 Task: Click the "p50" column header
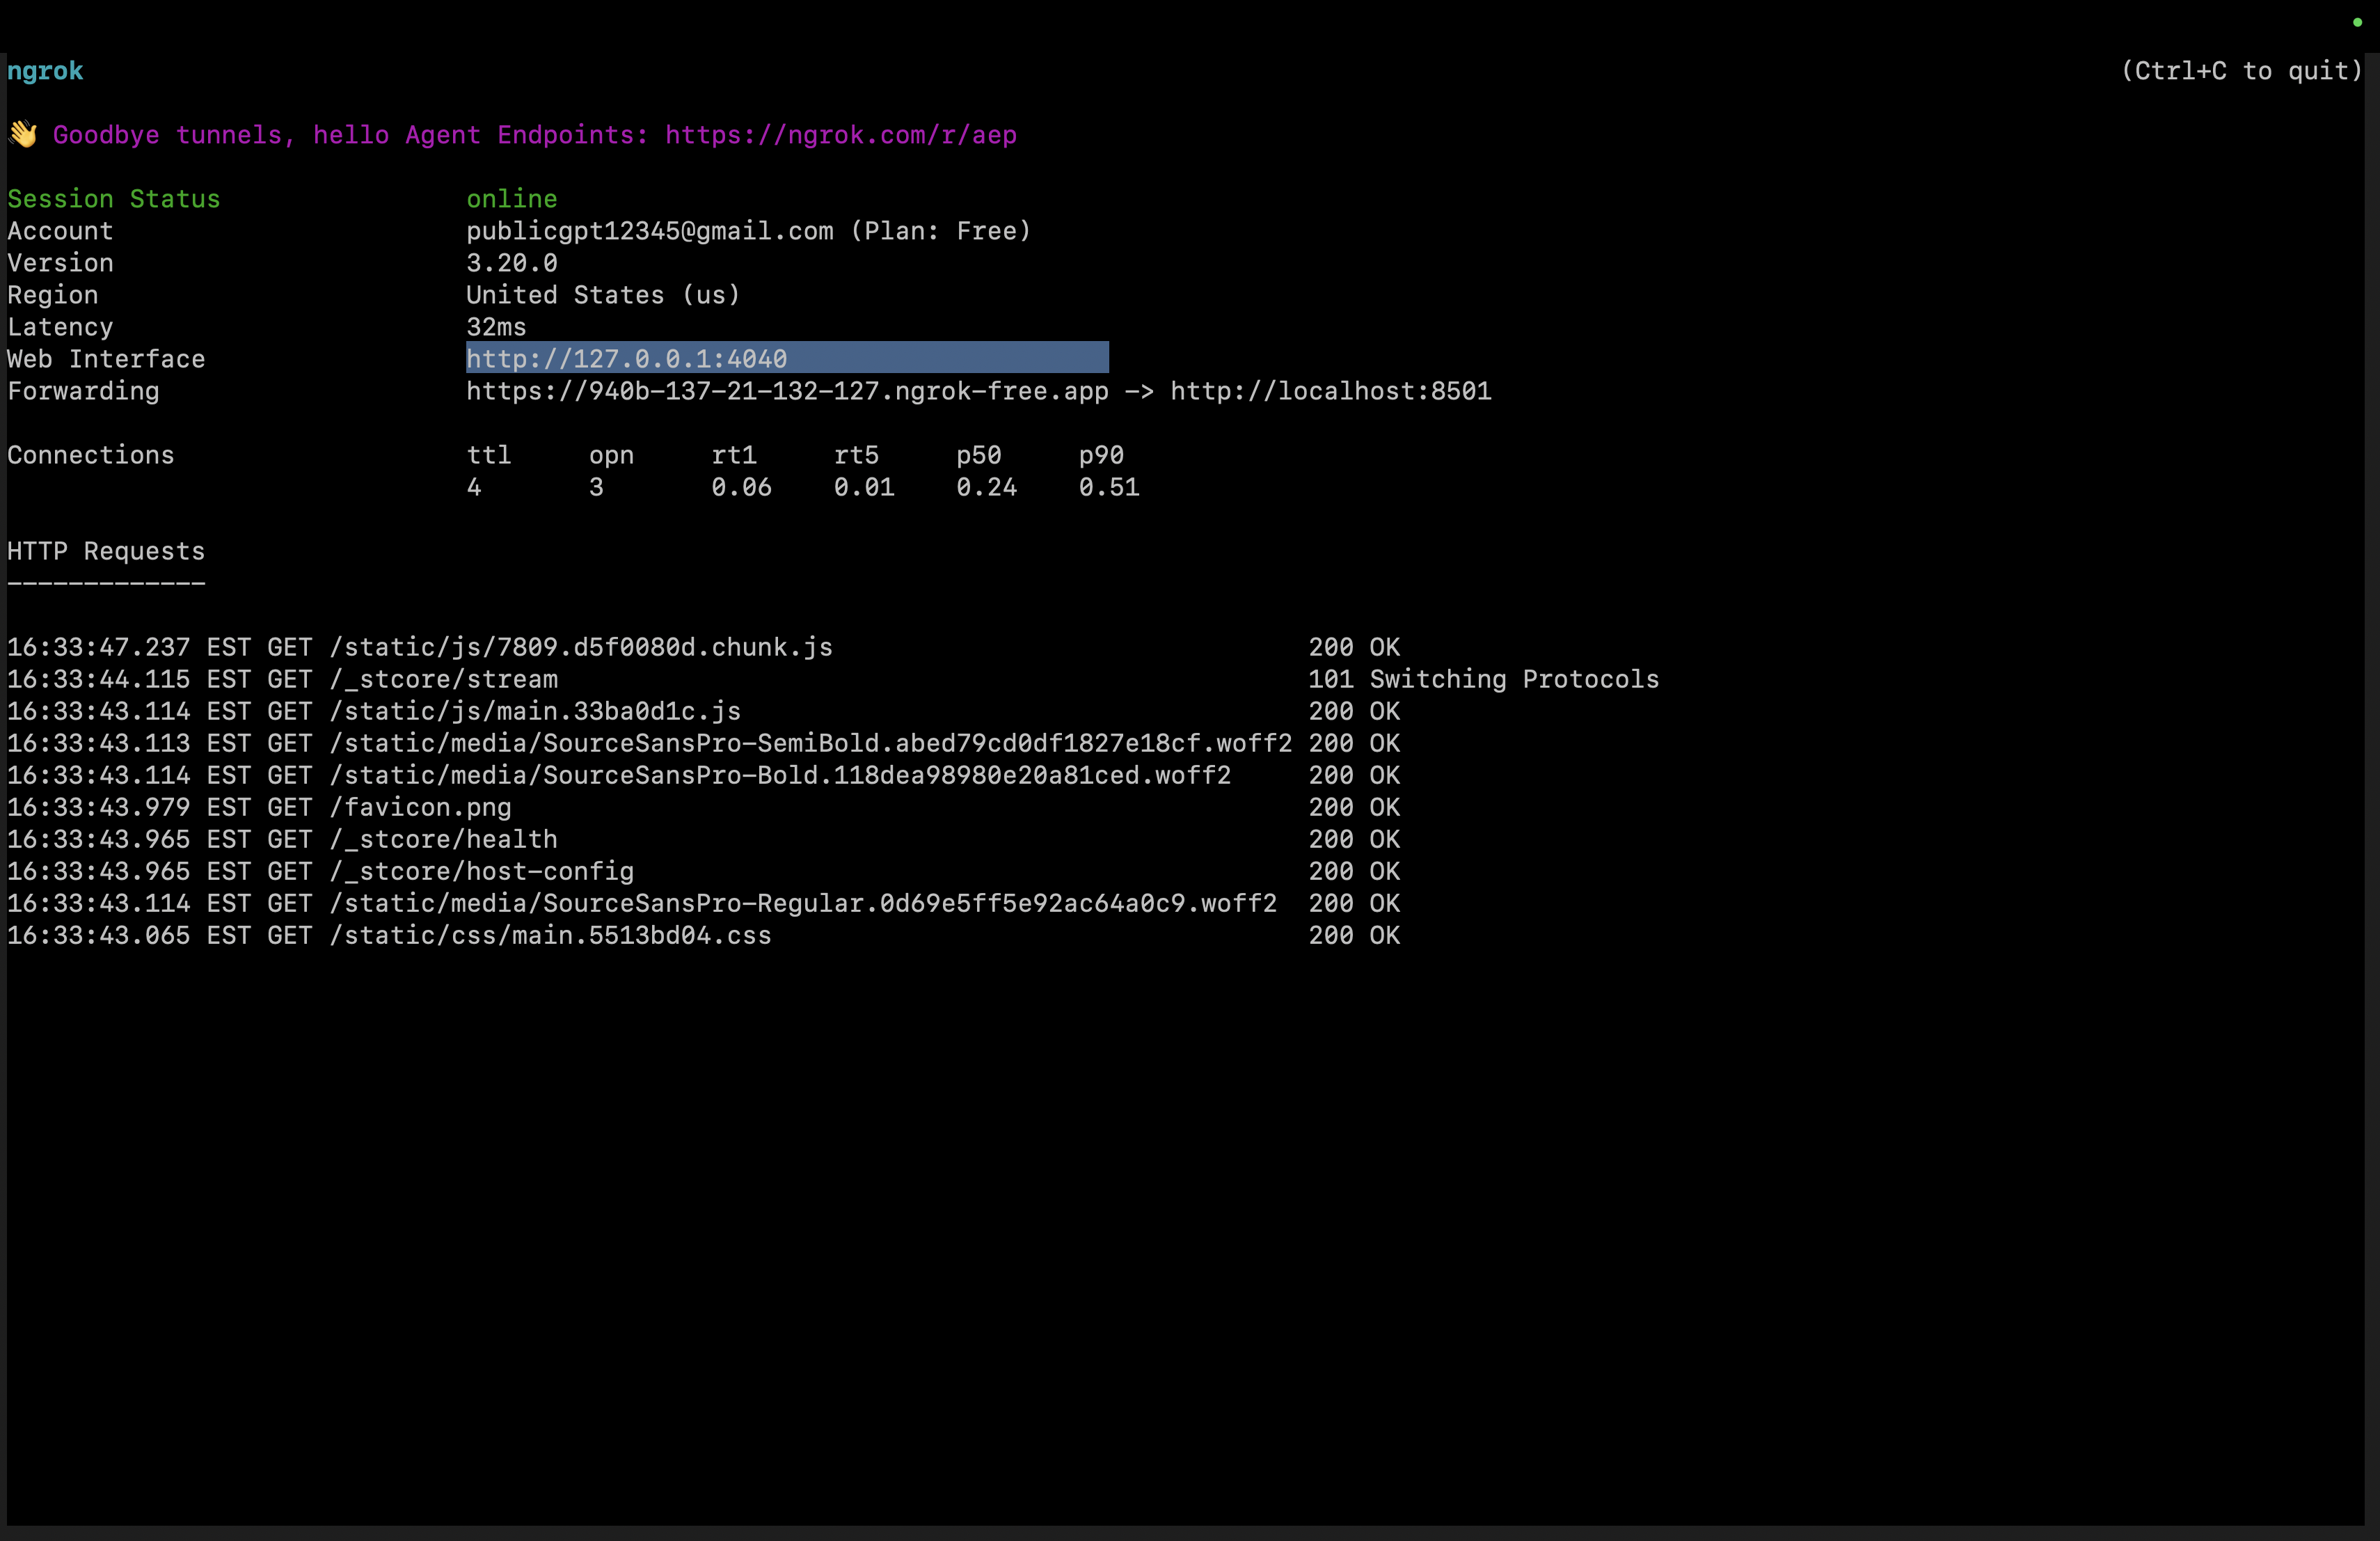coord(978,455)
